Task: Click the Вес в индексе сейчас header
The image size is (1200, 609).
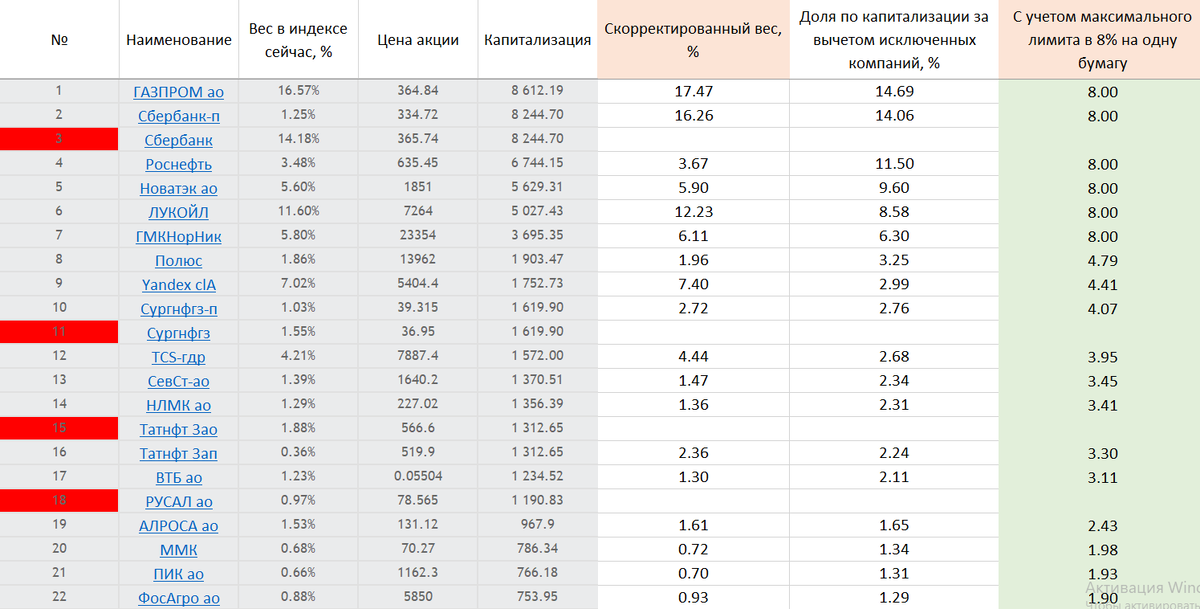Action: [299, 40]
